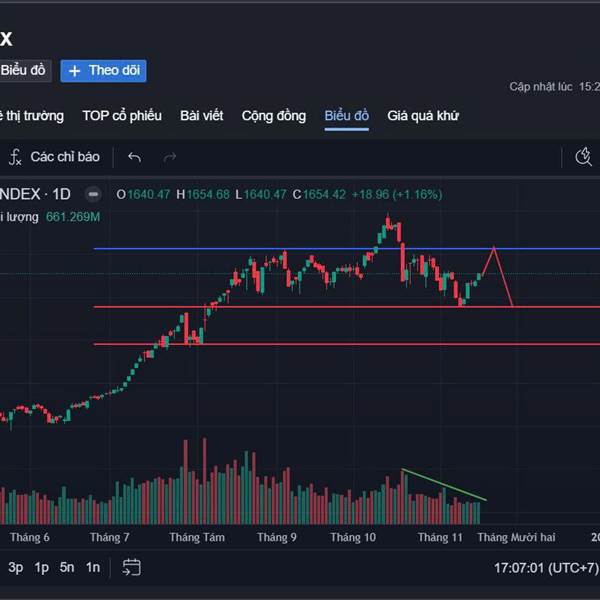Go to the Cộng đồng tab
The image size is (600, 600).
[273, 116]
